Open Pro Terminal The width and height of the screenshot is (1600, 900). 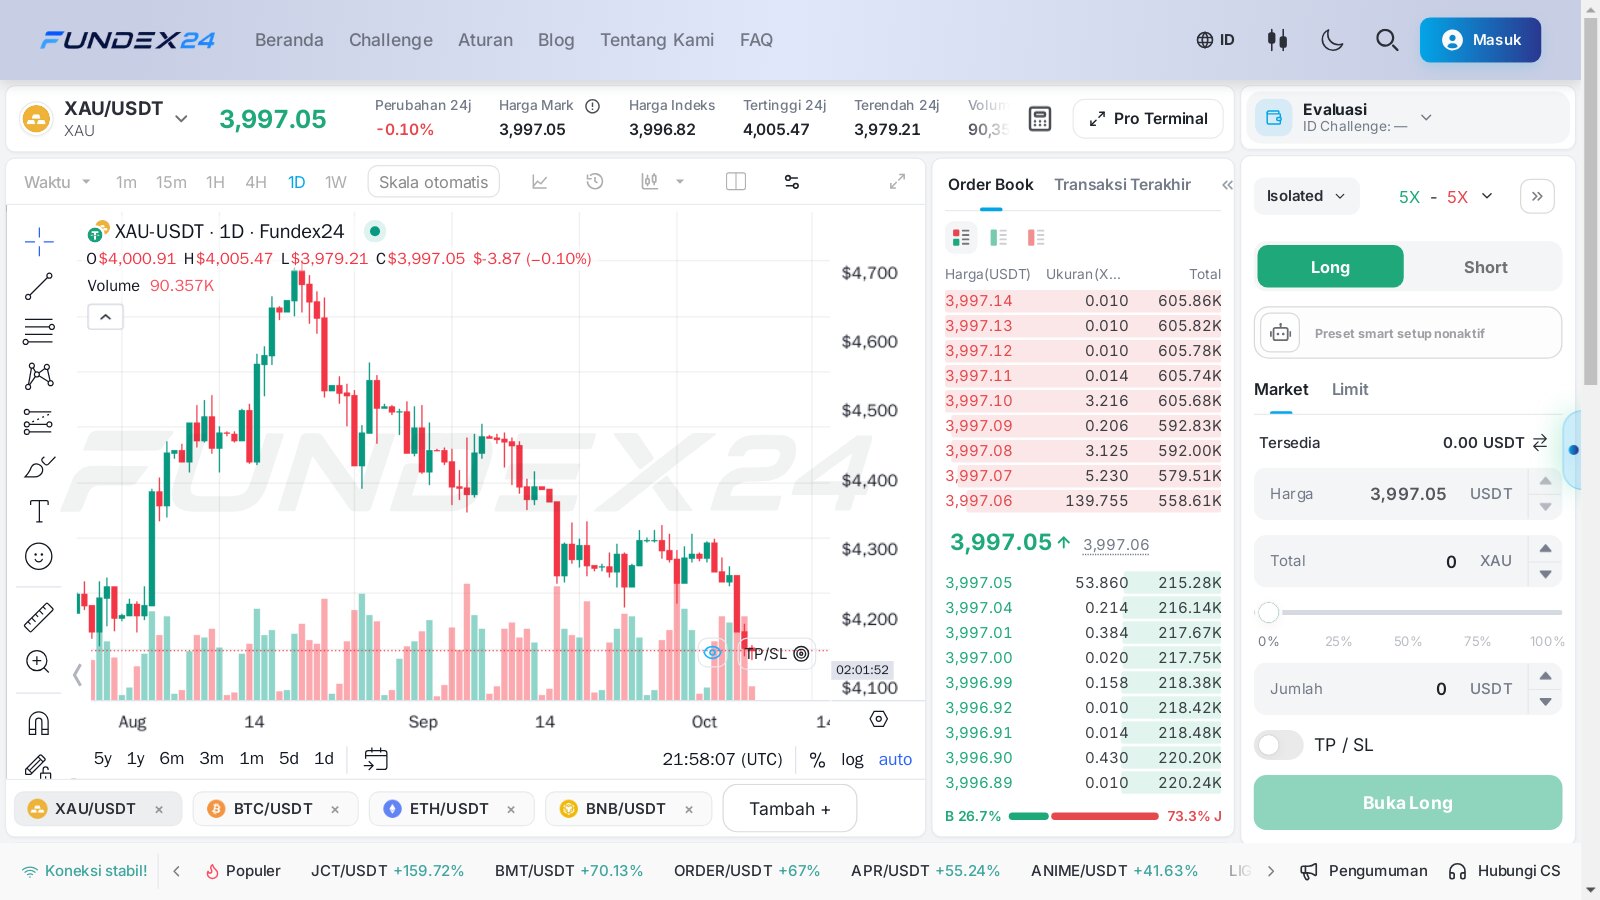[1148, 119]
